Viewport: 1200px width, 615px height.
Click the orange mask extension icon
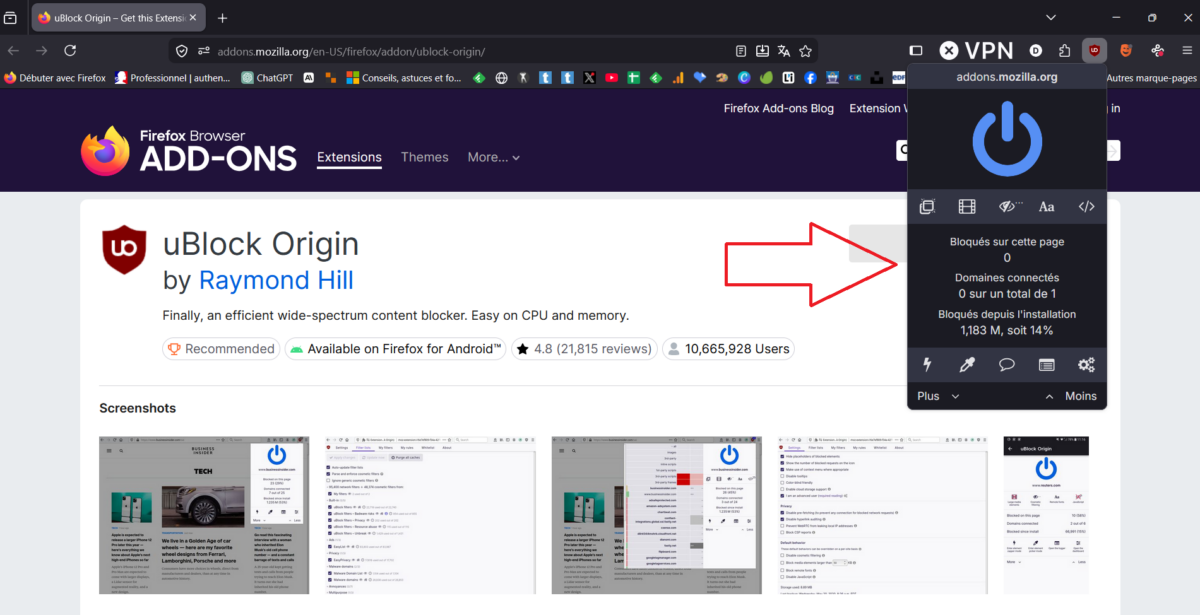pos(1125,50)
